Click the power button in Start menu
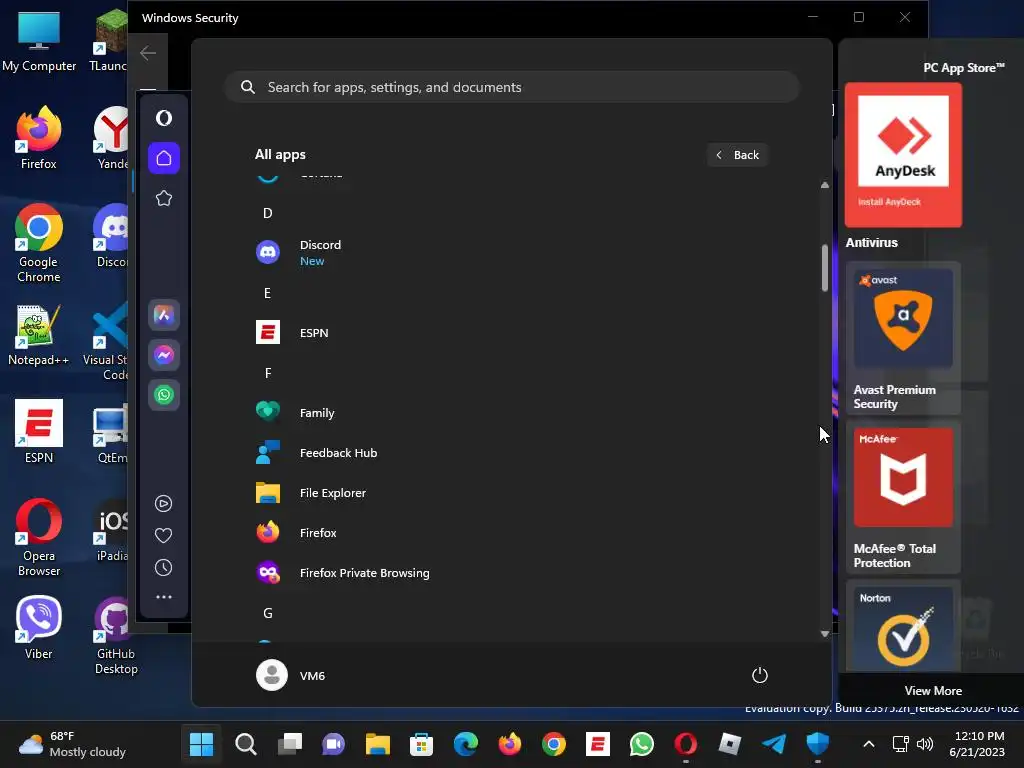This screenshot has height=768, width=1024. (x=760, y=675)
